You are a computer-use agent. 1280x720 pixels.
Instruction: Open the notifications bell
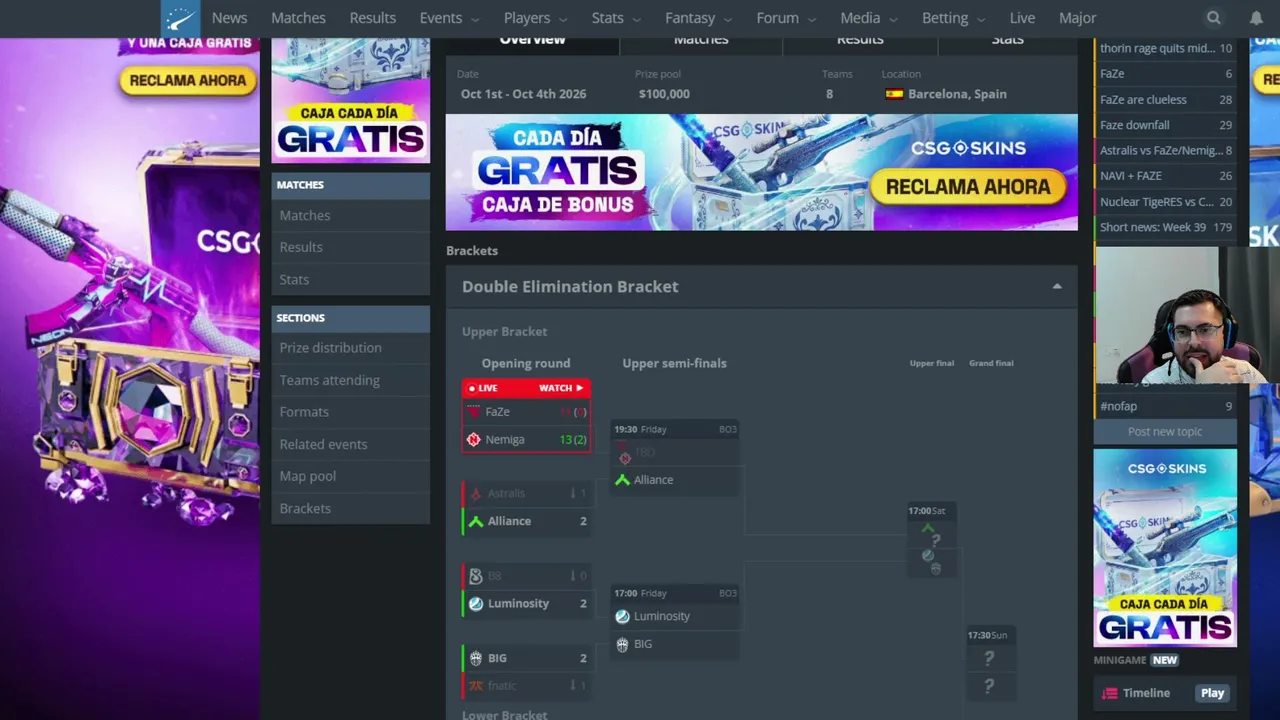coord(1256,18)
